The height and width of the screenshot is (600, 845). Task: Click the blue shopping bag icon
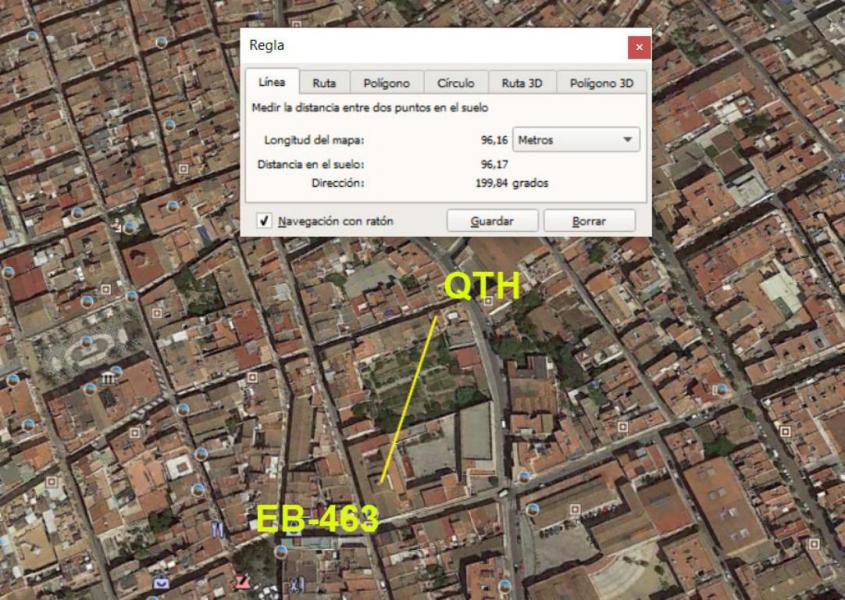[x=160, y=581]
